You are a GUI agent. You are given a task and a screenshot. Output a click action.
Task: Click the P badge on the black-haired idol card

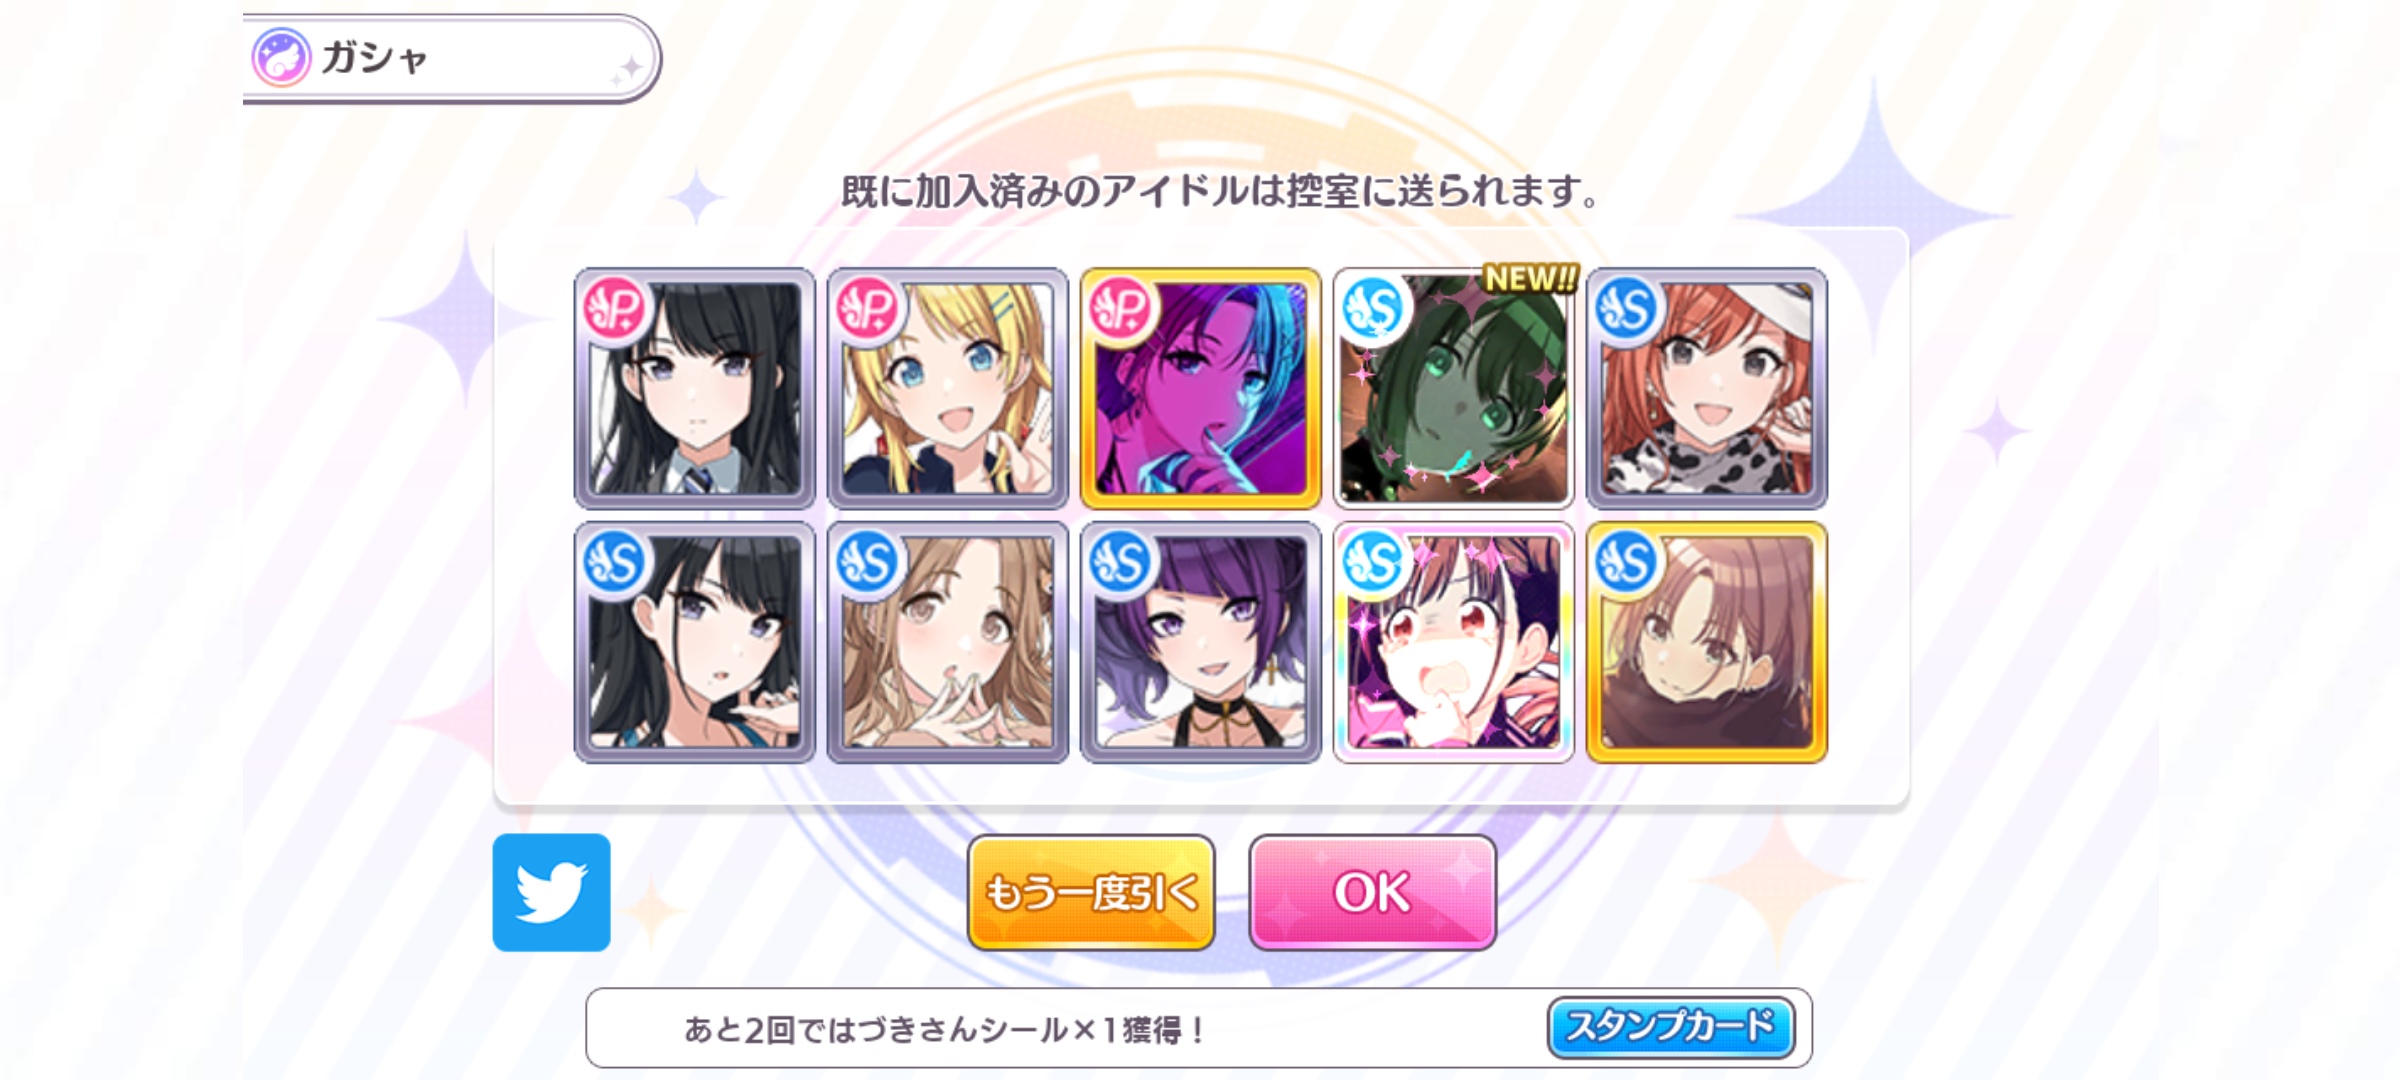pyautogui.click(x=613, y=308)
